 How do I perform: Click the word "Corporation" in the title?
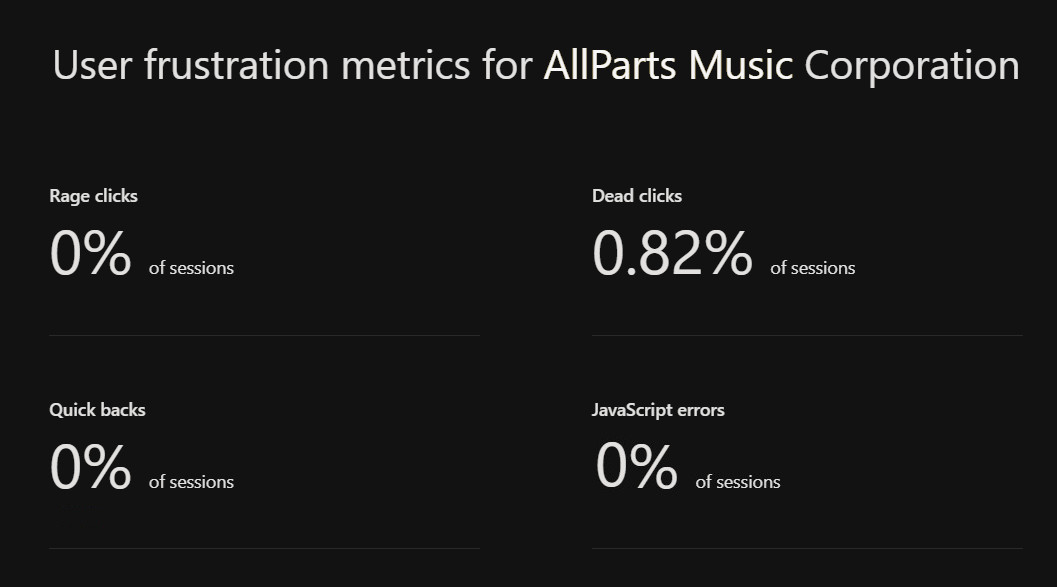911,66
